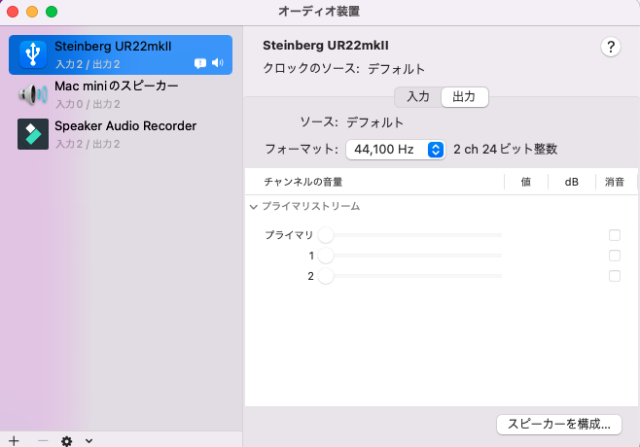Click the 消音 column header
The width and height of the screenshot is (640, 447).
tap(614, 182)
